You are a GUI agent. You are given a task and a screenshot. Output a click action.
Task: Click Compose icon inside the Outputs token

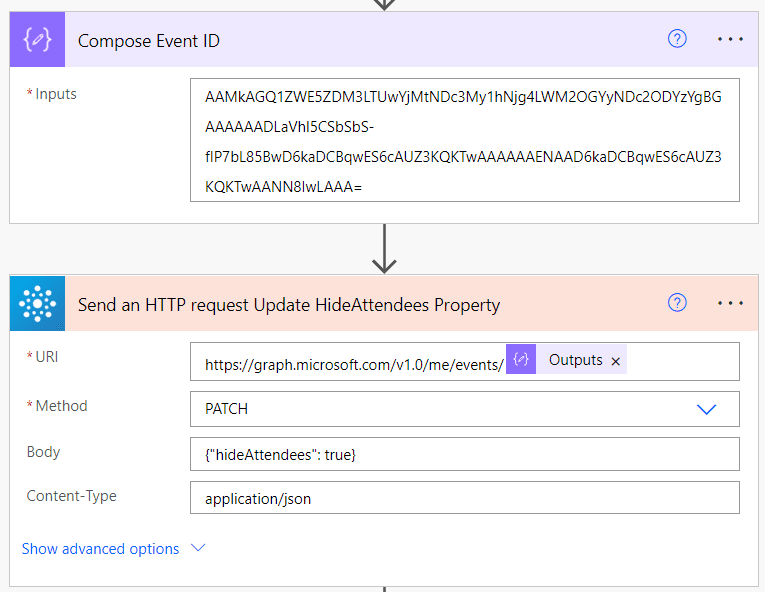[521, 360]
